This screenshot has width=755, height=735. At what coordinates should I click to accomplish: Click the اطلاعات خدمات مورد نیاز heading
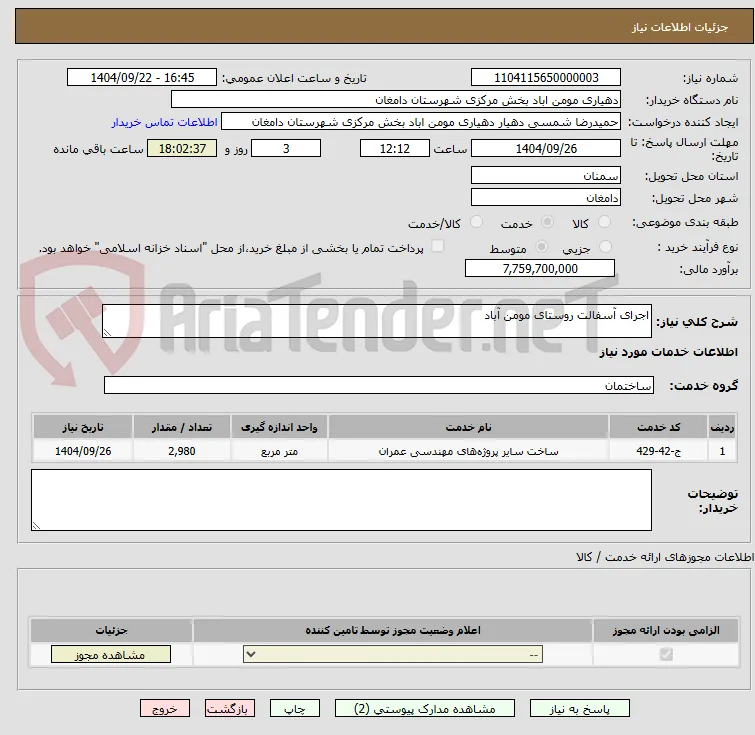pyautogui.click(x=668, y=352)
